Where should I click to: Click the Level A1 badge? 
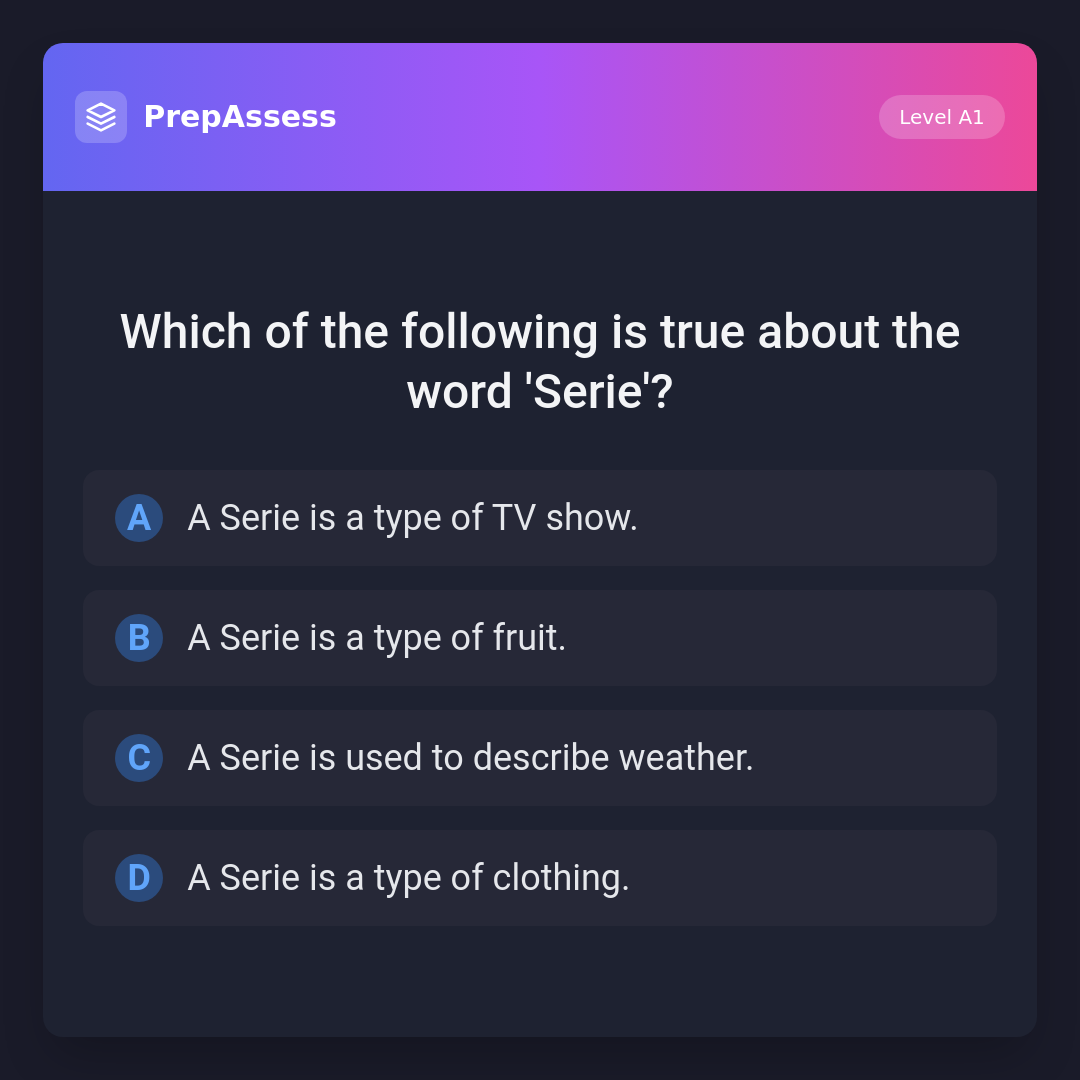(x=941, y=117)
